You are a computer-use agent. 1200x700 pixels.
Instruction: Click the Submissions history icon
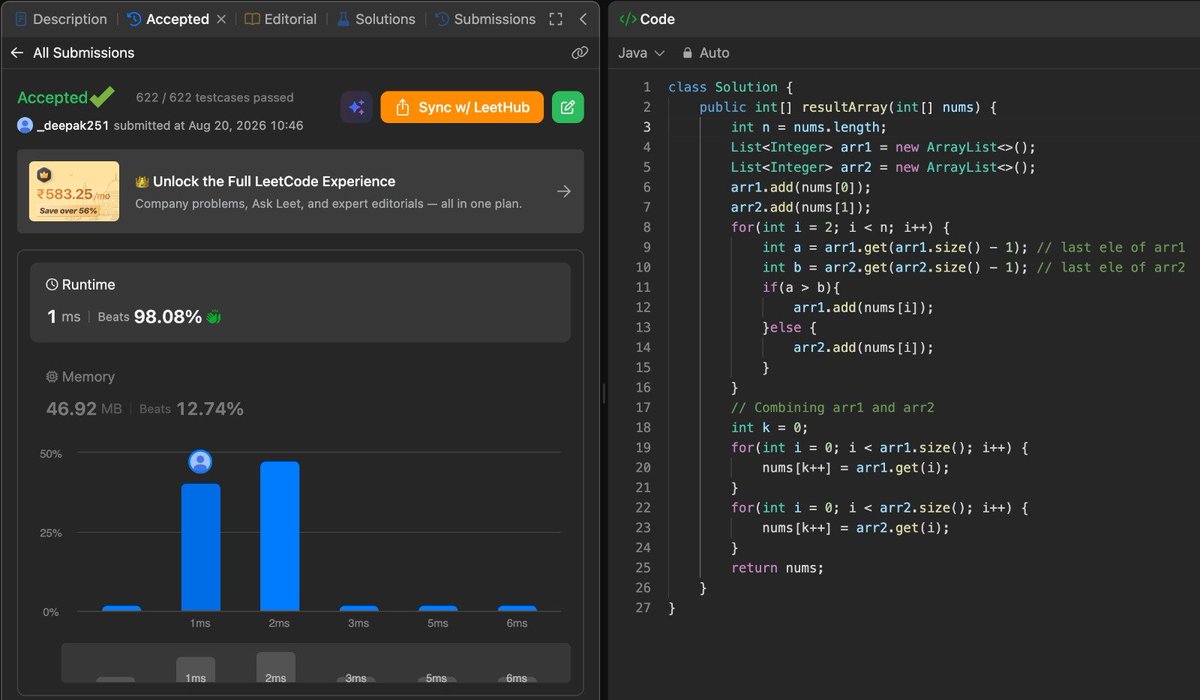point(441,19)
